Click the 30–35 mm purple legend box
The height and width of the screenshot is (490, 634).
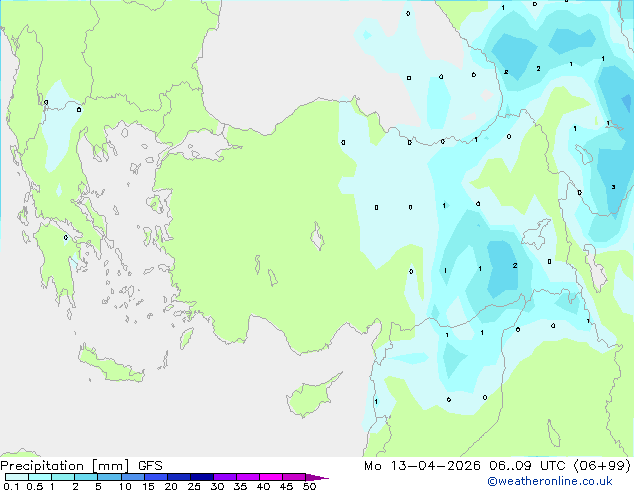225,477
